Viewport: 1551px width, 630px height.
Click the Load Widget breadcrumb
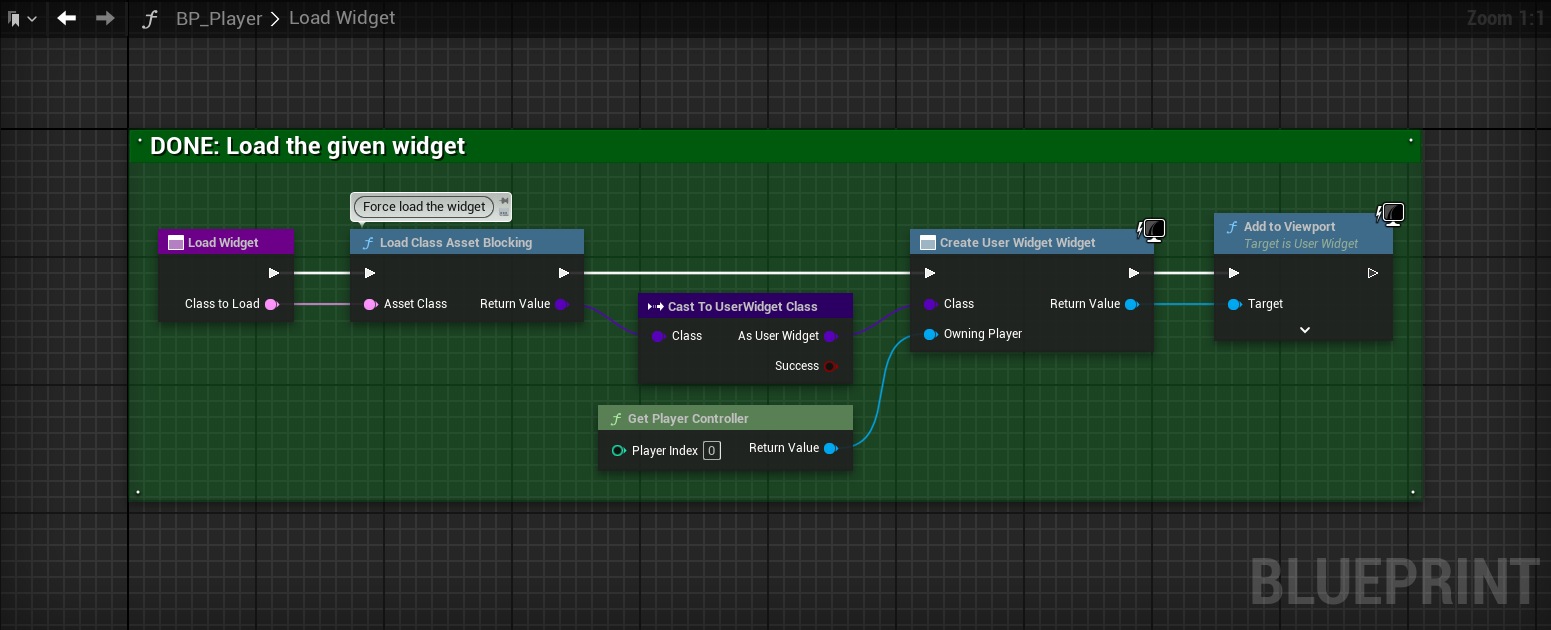pyautogui.click(x=342, y=18)
